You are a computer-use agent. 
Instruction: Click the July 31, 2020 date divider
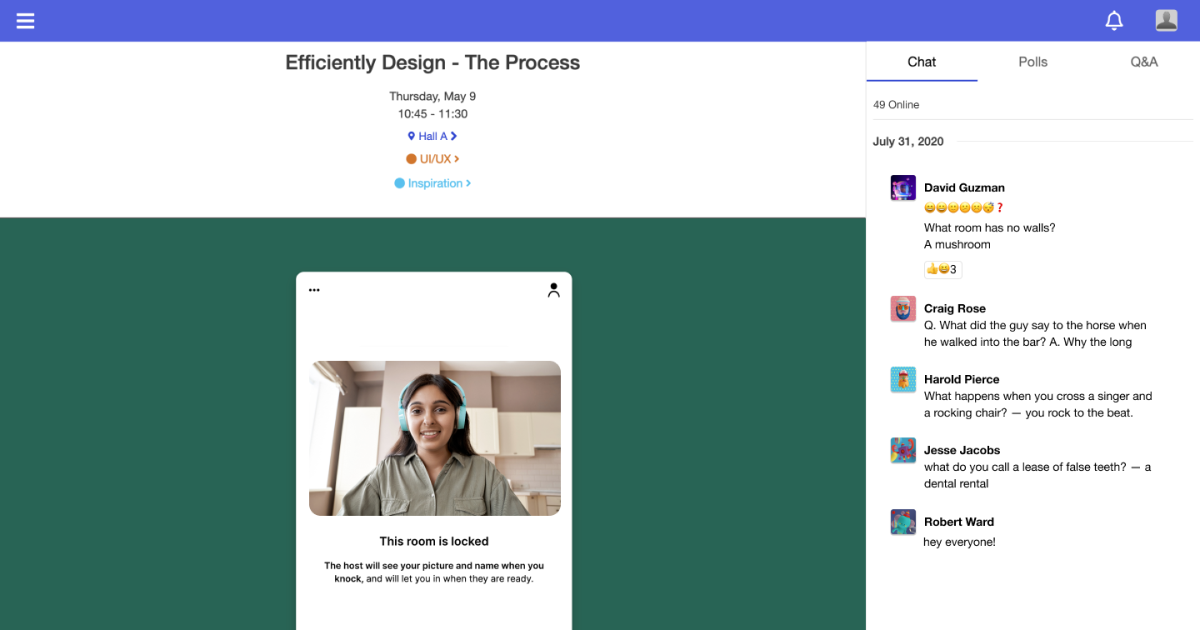tap(907, 141)
